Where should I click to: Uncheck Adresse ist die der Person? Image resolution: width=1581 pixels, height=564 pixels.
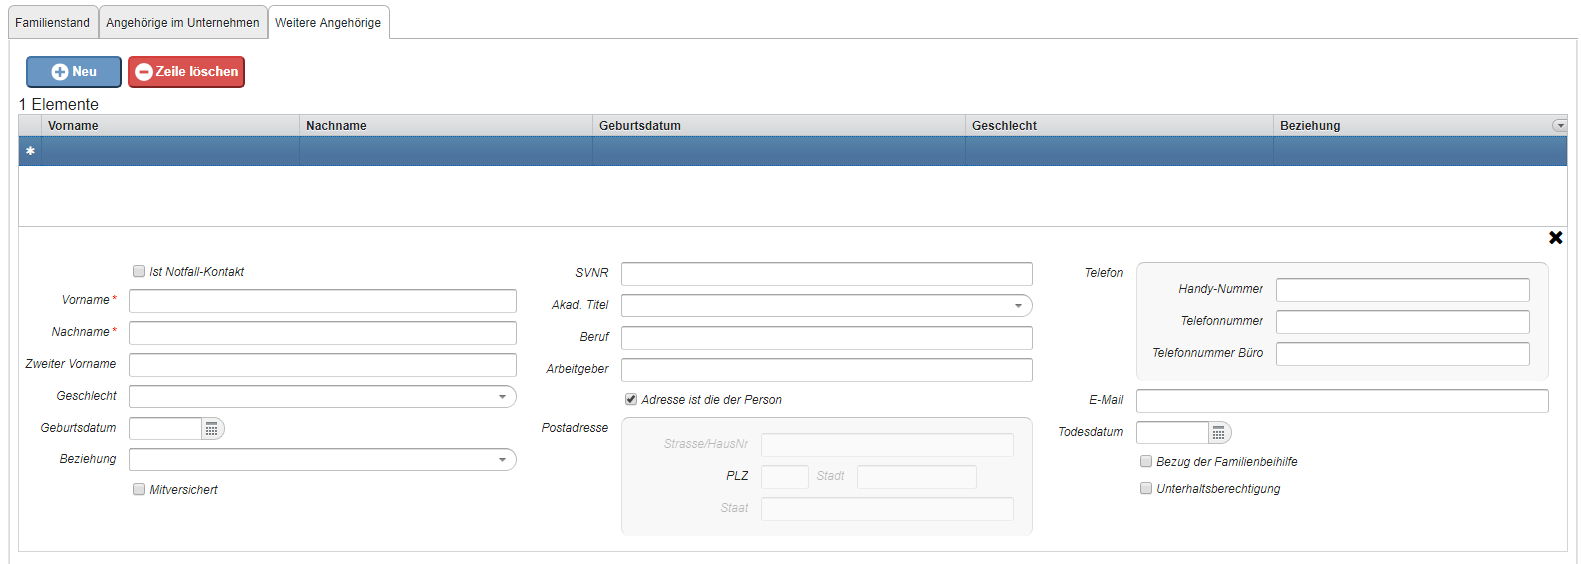(631, 400)
